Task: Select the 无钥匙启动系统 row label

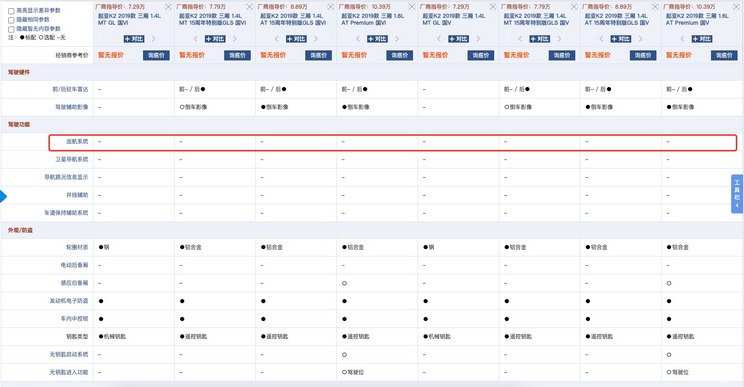Action: (69, 354)
